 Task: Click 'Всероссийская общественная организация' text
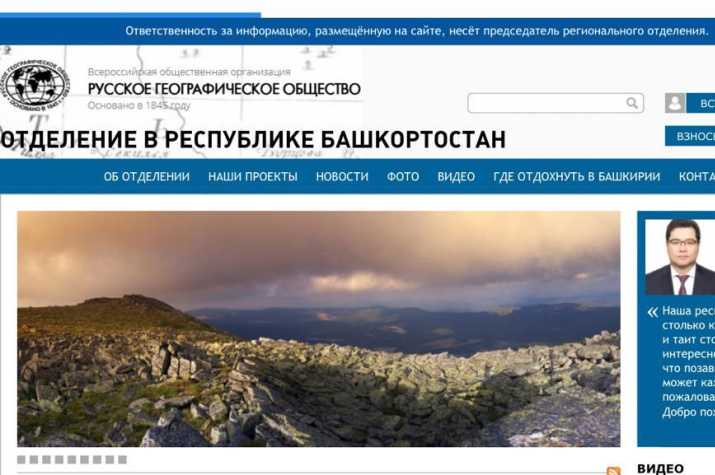click(189, 72)
